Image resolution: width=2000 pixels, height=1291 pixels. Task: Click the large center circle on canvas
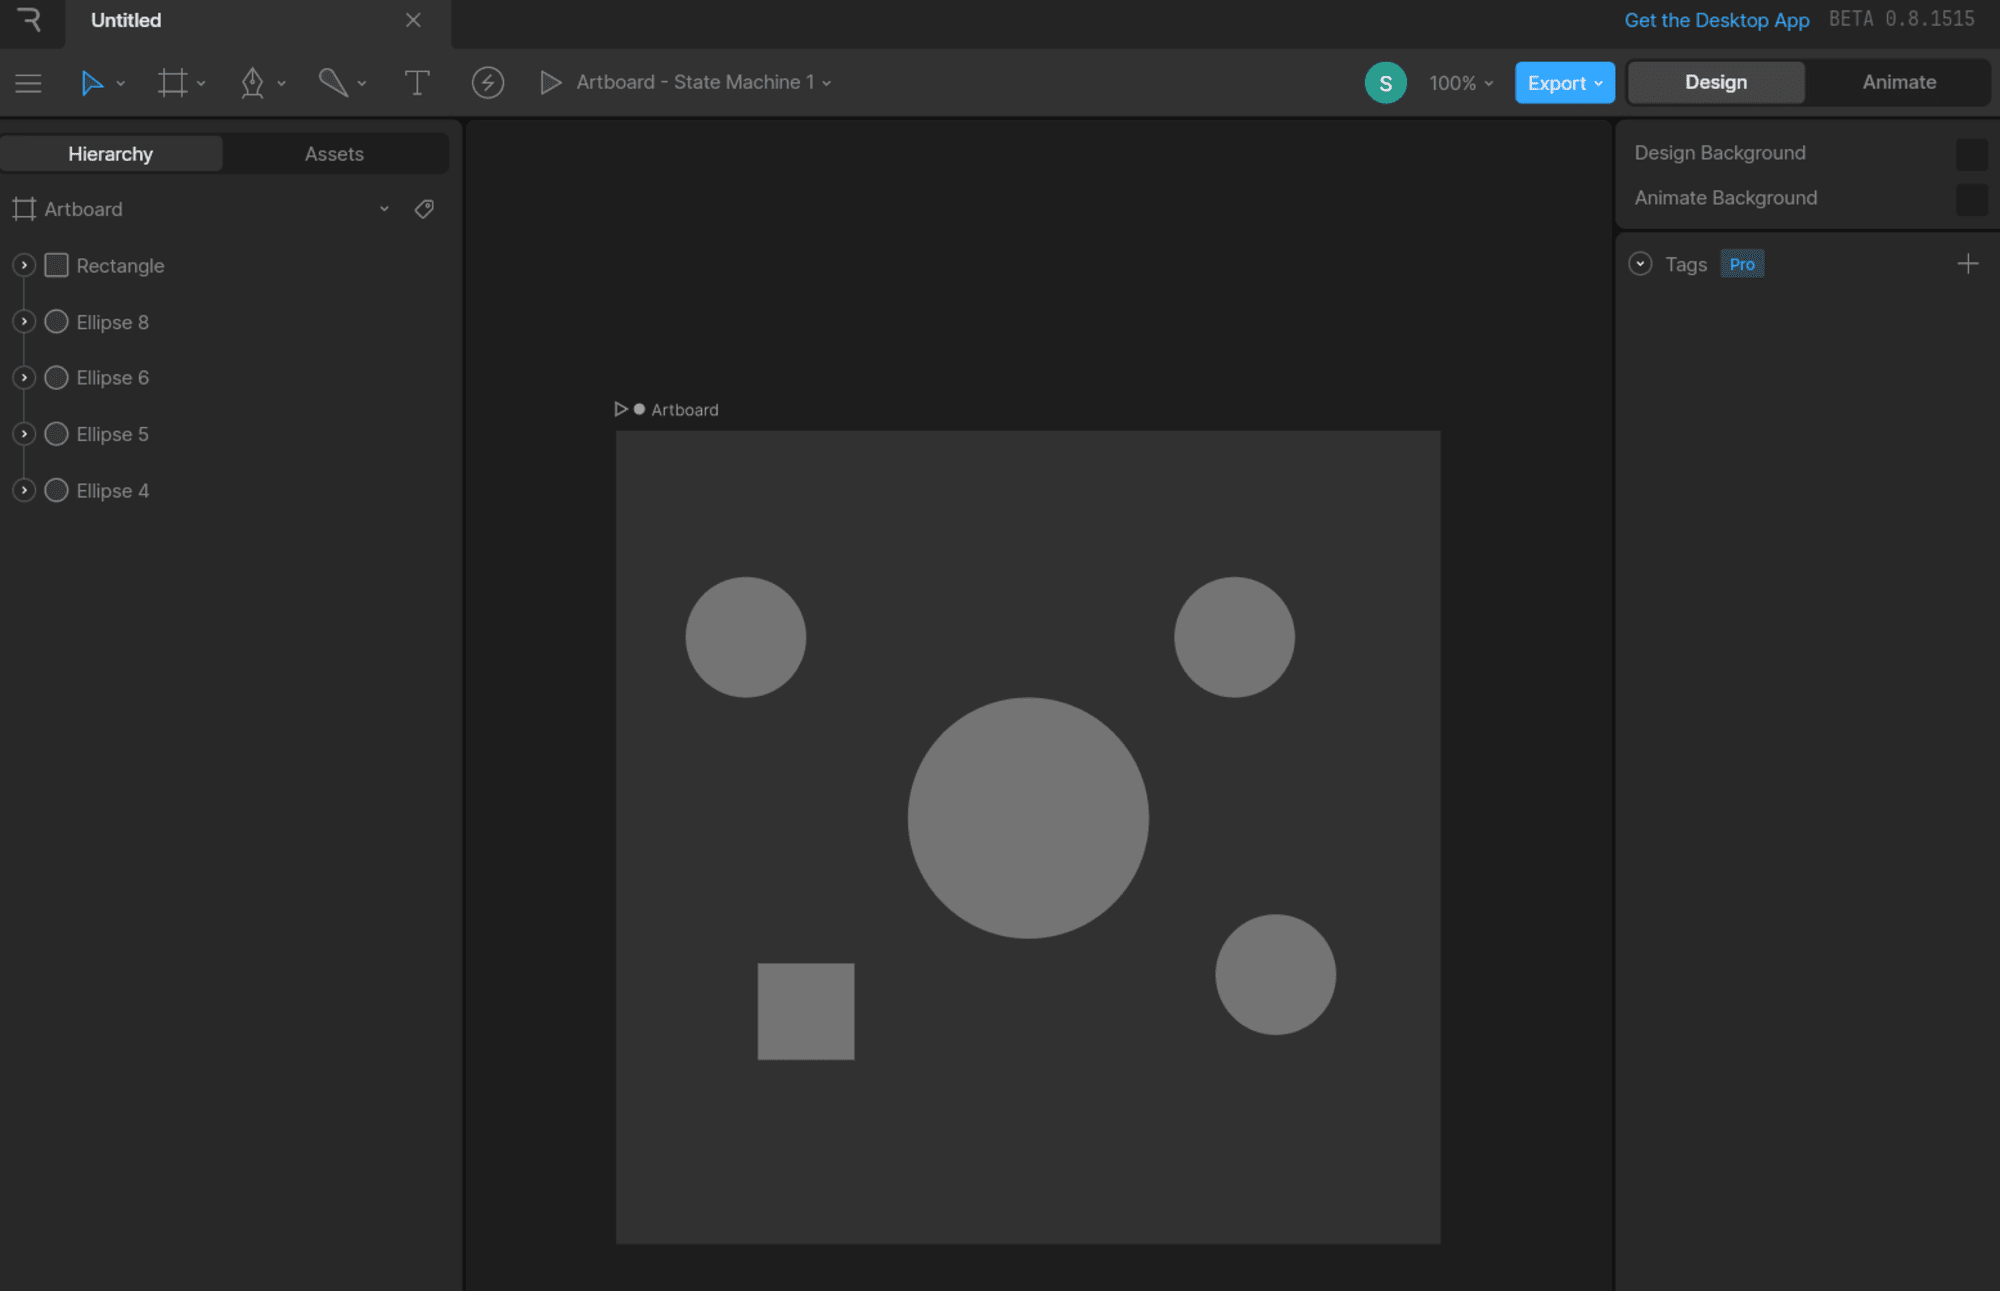click(1028, 818)
